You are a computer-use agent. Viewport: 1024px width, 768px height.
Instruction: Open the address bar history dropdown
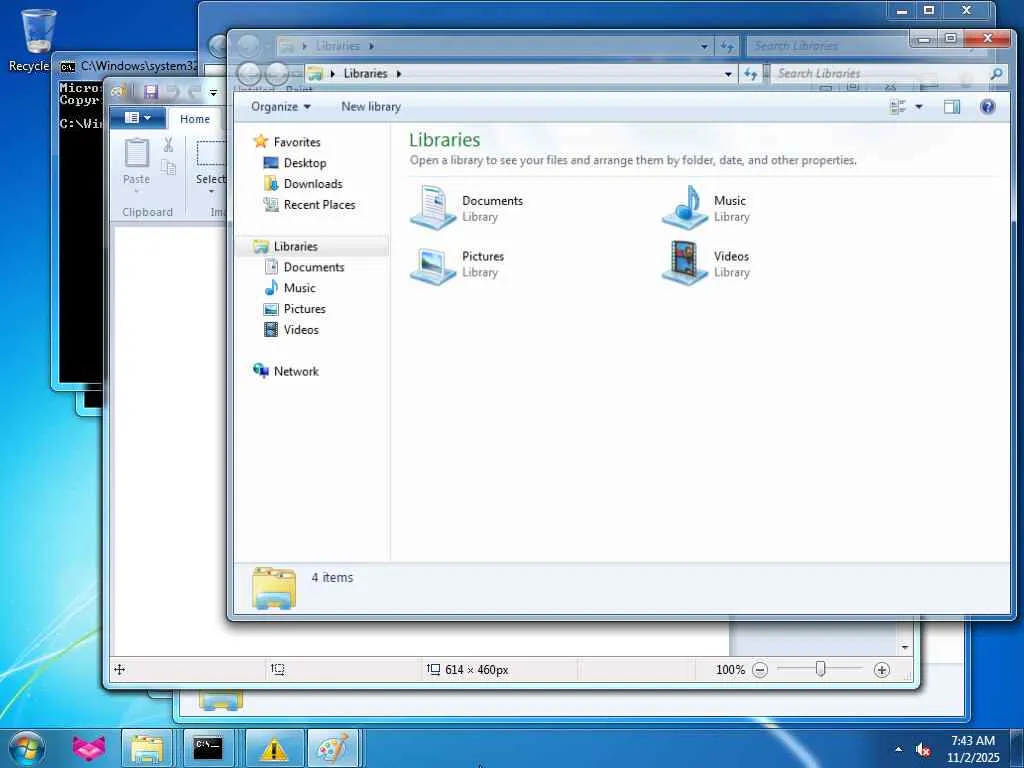[x=728, y=74]
